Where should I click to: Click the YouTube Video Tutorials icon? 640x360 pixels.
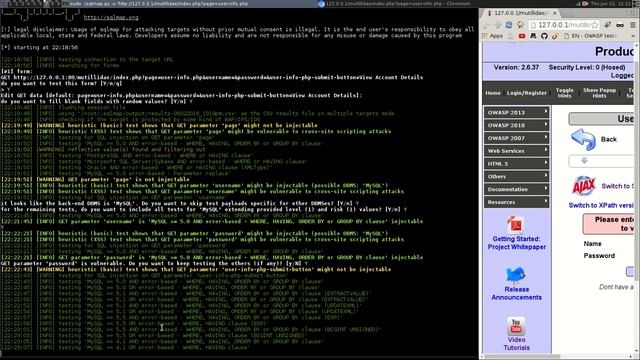(516, 326)
